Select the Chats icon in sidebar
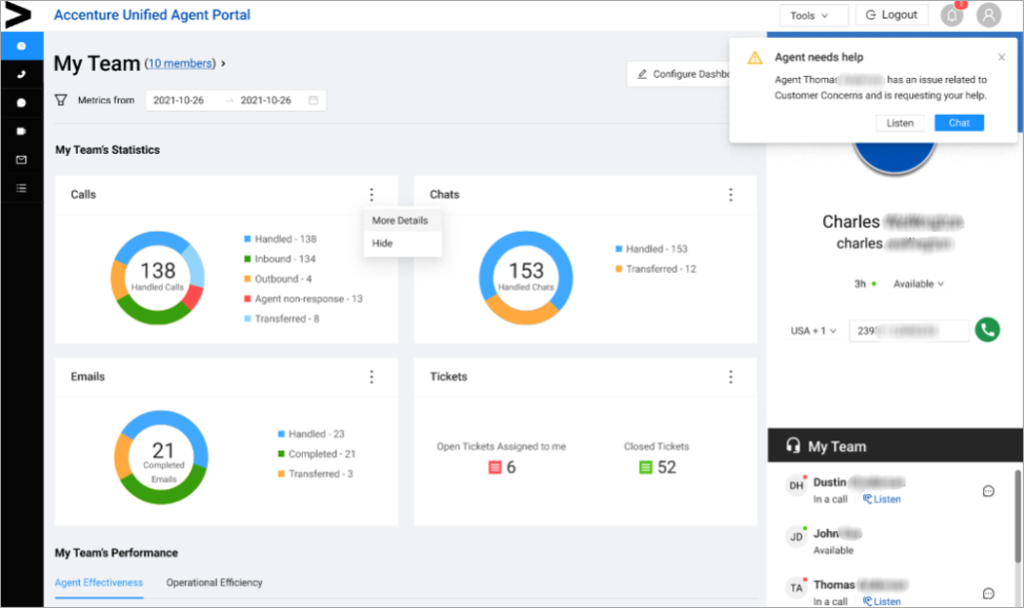The image size is (1024, 608). coord(20,104)
